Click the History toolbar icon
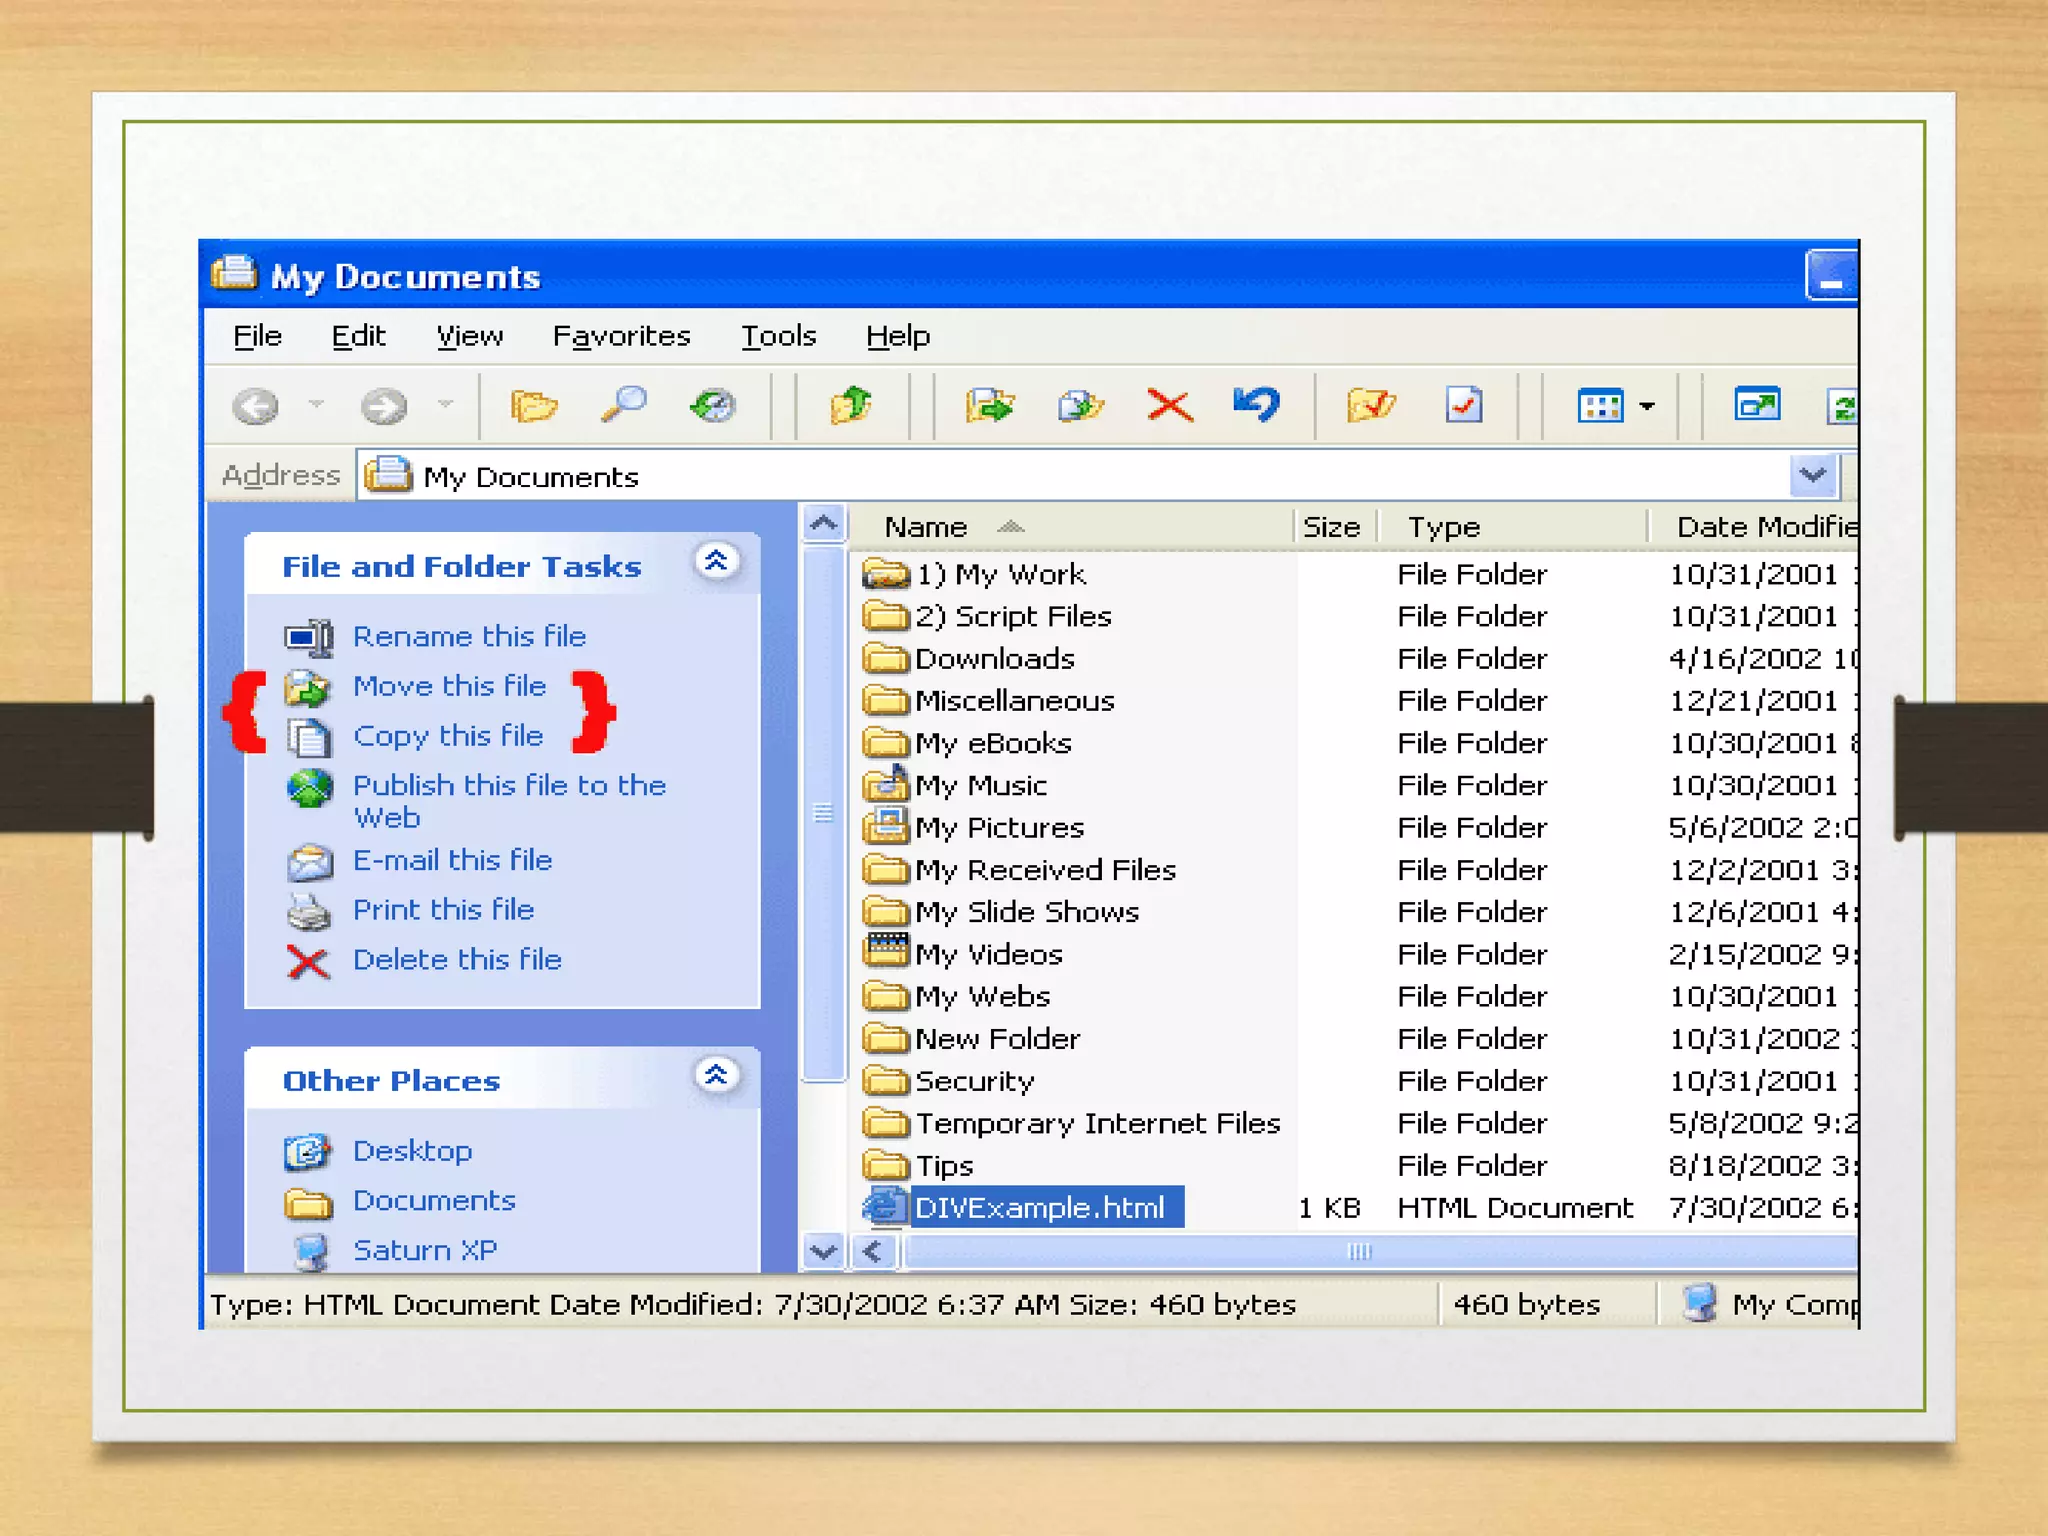The width and height of the screenshot is (2048, 1536). coord(713,406)
